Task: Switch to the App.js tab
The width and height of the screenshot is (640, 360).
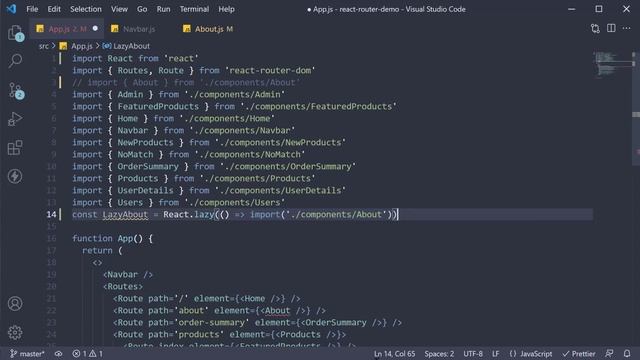Action: pos(67,29)
